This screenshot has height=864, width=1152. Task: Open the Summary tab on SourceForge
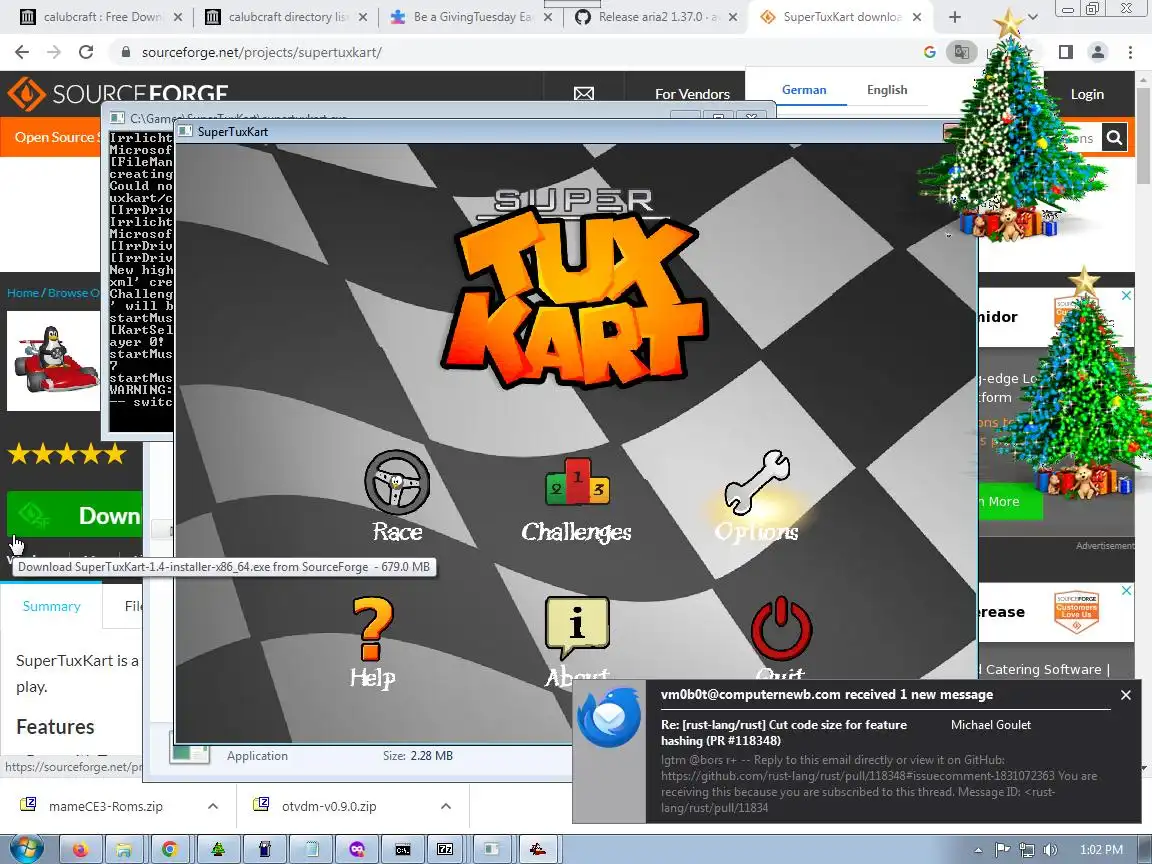(51, 606)
